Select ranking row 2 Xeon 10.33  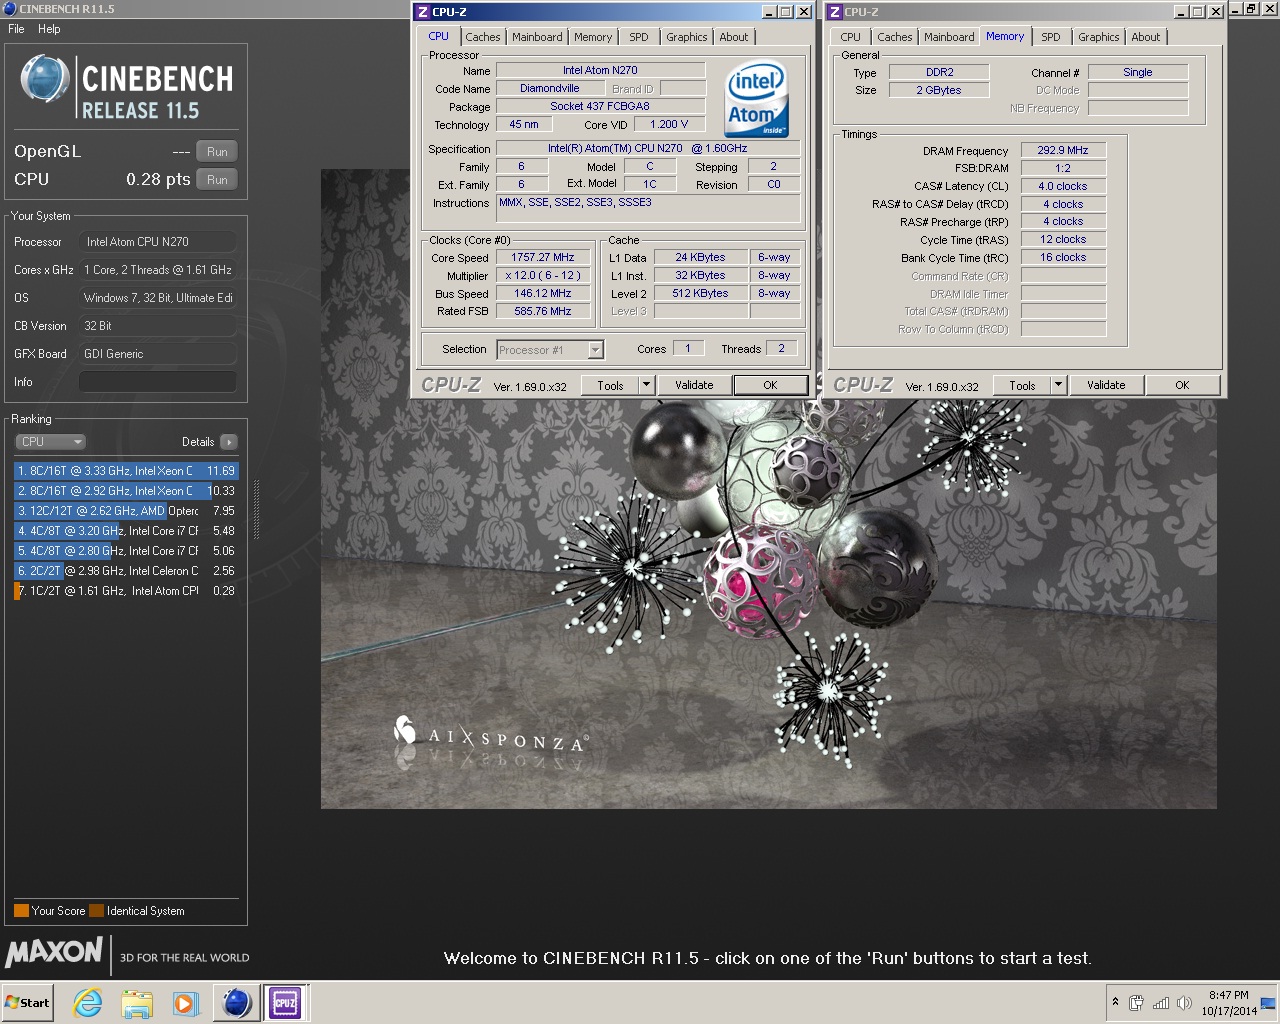click(x=125, y=491)
